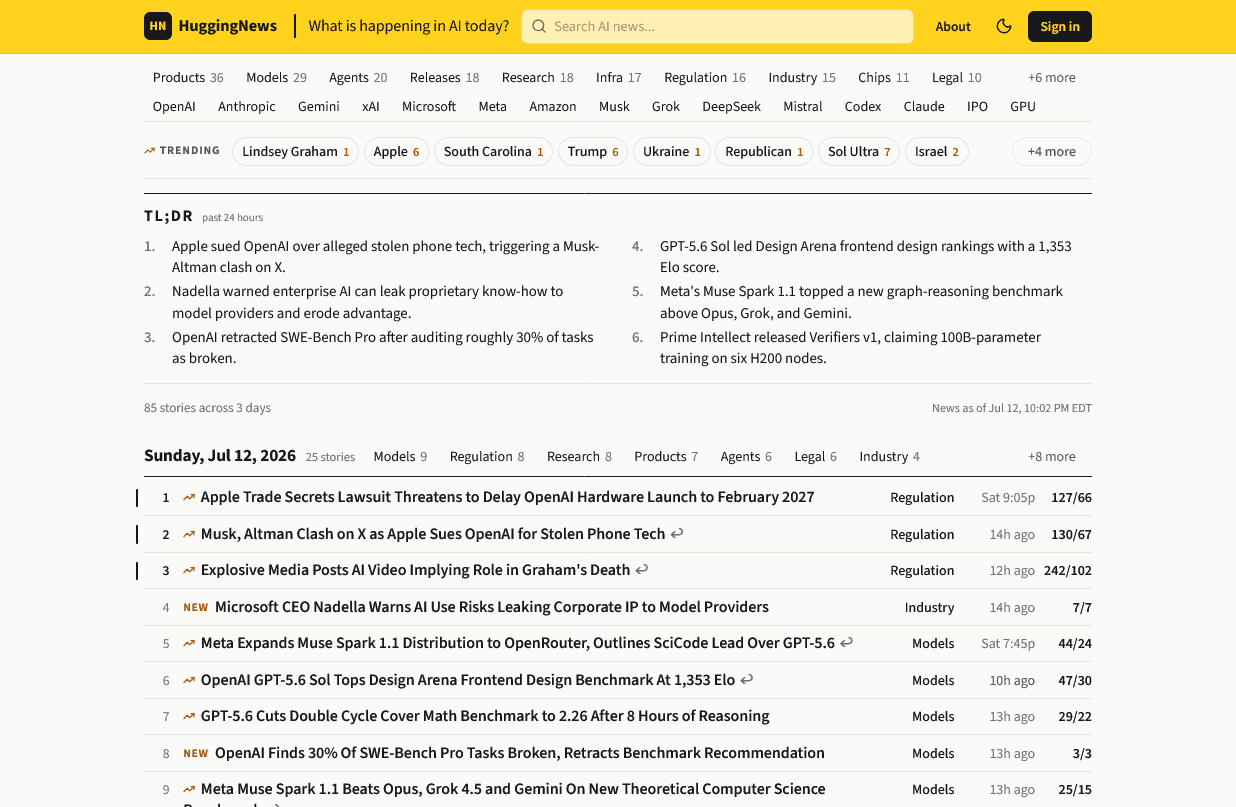The image size is (1236, 807).
Task: Filter by Microsoft tag
Action: tap(429, 106)
